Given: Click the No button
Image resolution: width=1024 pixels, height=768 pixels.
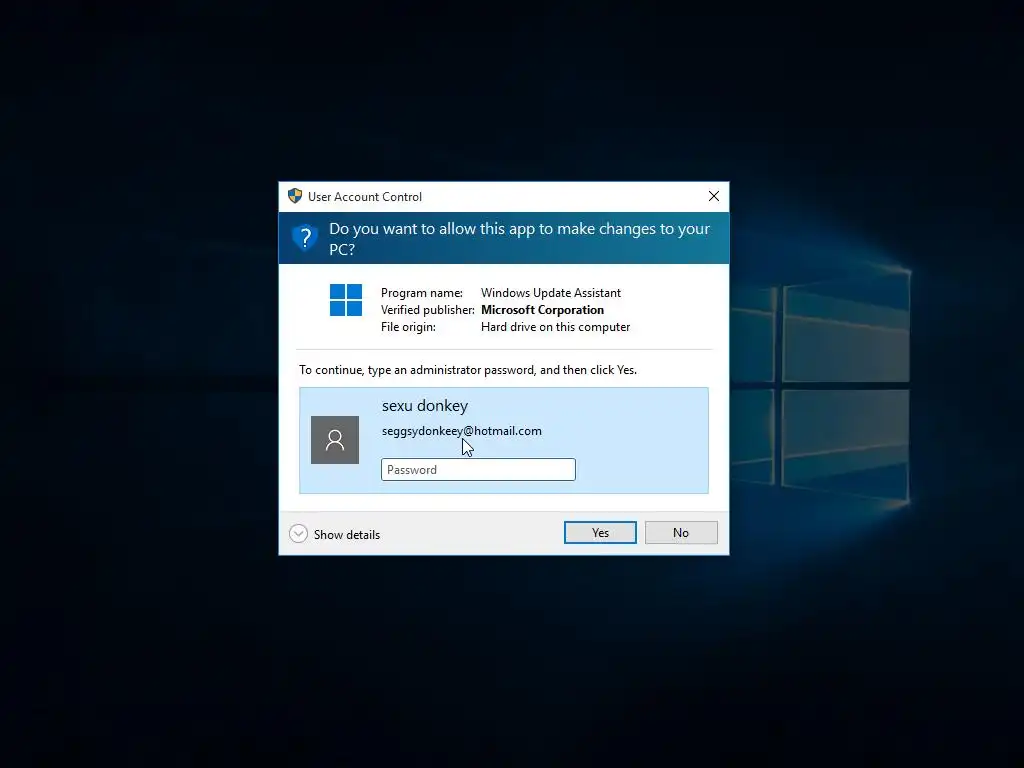Looking at the screenshot, I should tap(681, 532).
